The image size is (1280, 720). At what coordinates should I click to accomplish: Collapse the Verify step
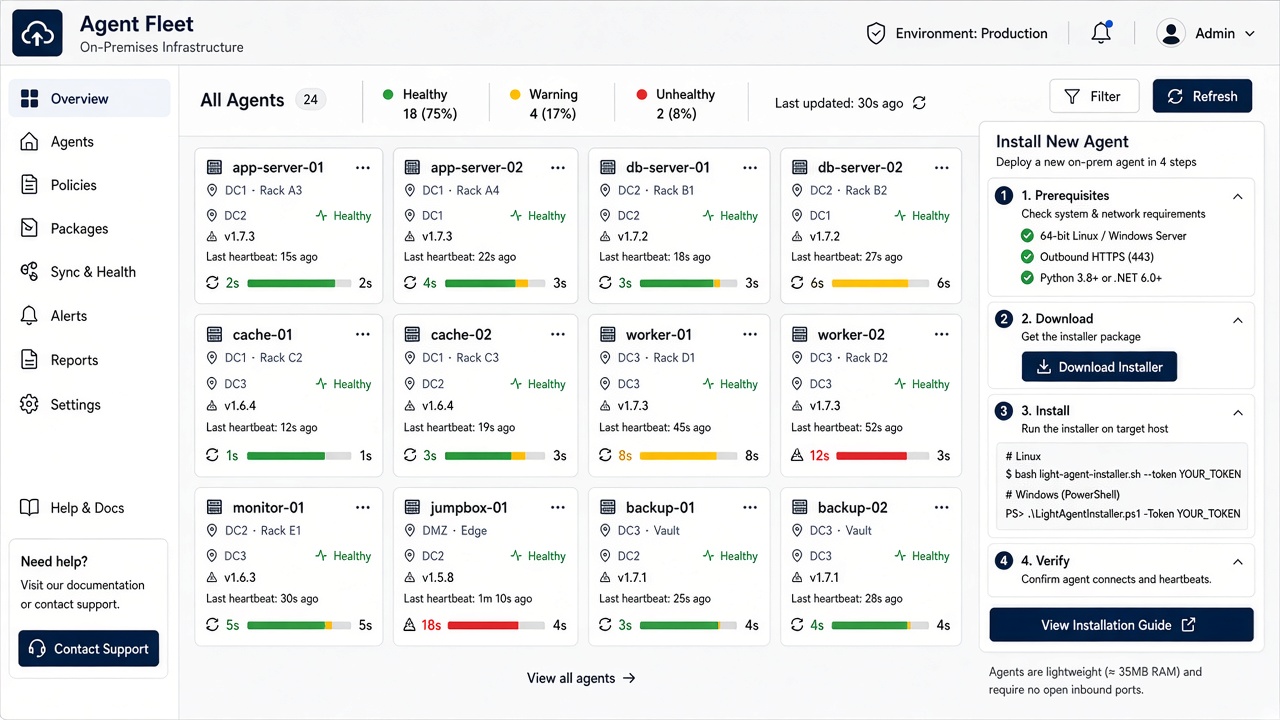[1238, 562]
